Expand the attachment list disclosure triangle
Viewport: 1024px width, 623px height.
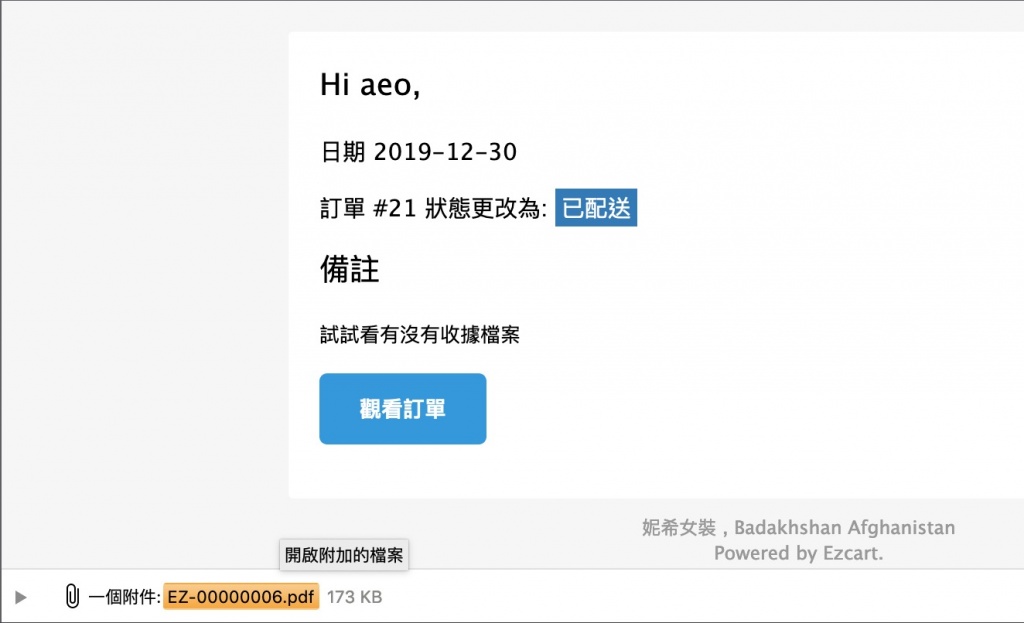pos(21,597)
